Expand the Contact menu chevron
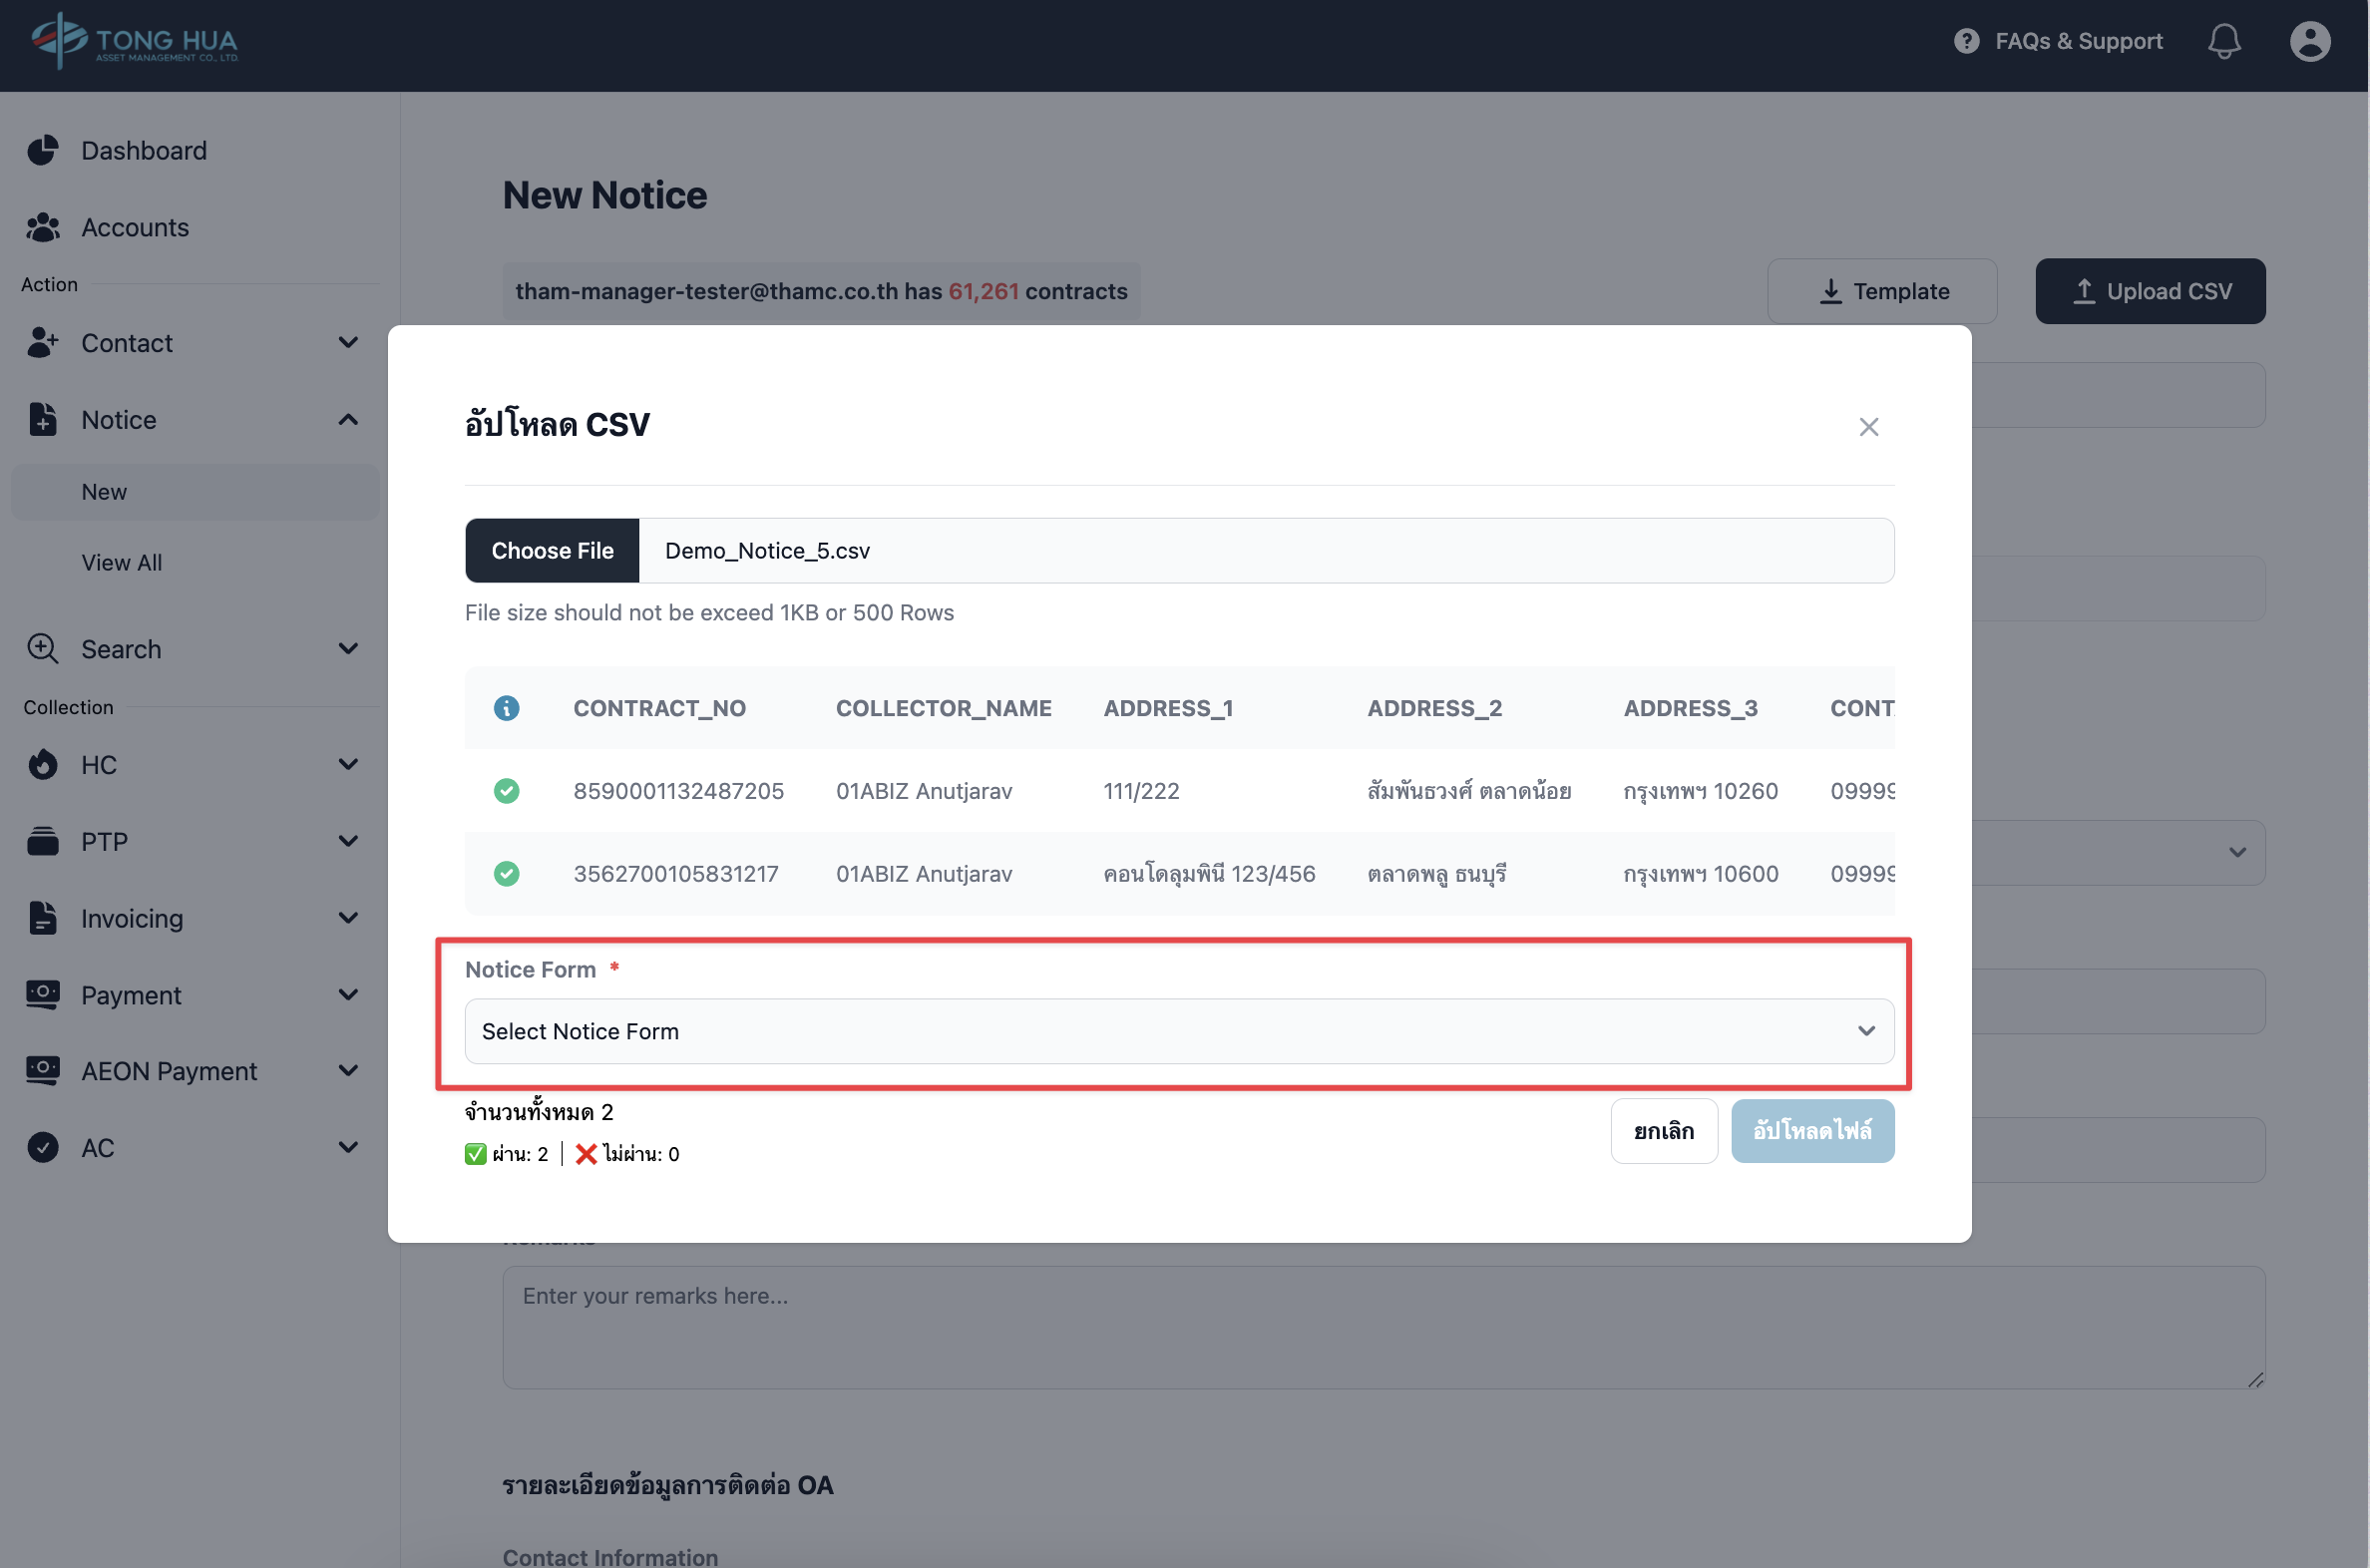 (x=348, y=343)
